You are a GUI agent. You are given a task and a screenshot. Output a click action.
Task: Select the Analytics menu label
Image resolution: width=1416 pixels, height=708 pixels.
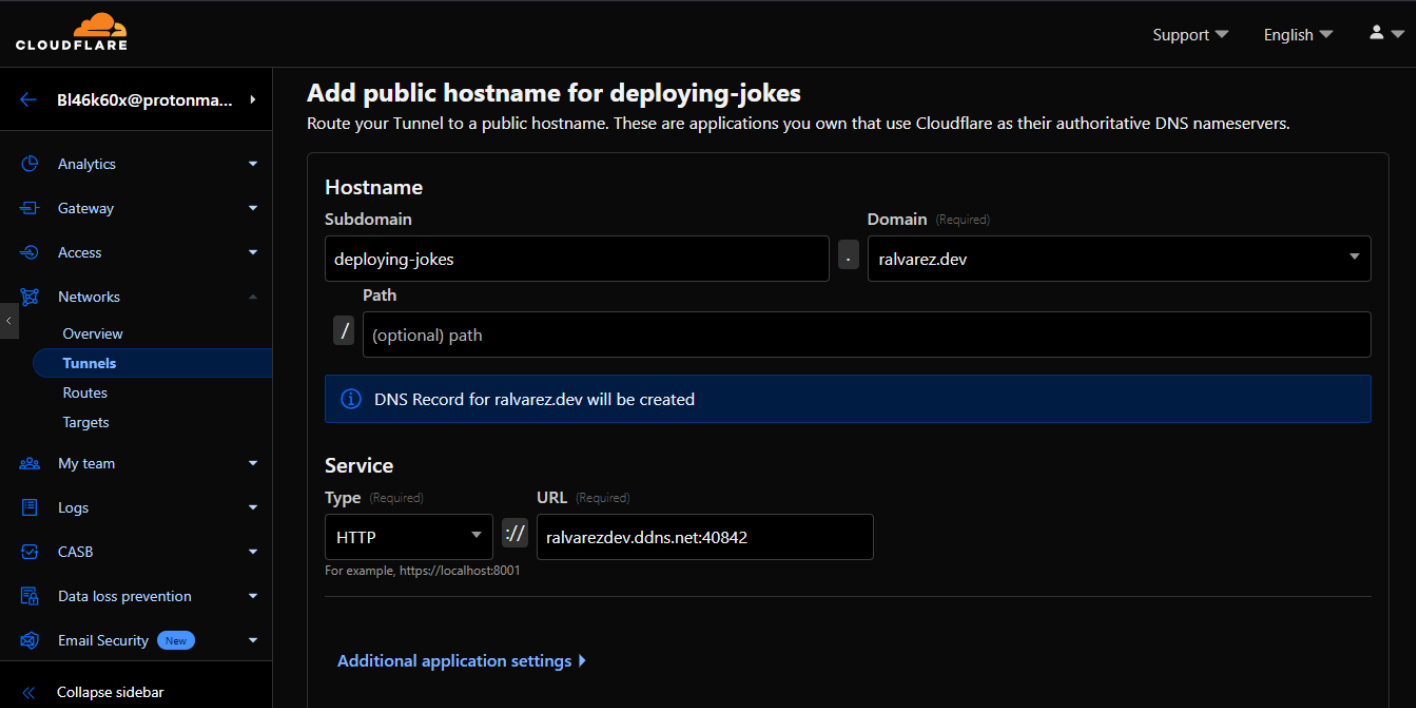[87, 164]
